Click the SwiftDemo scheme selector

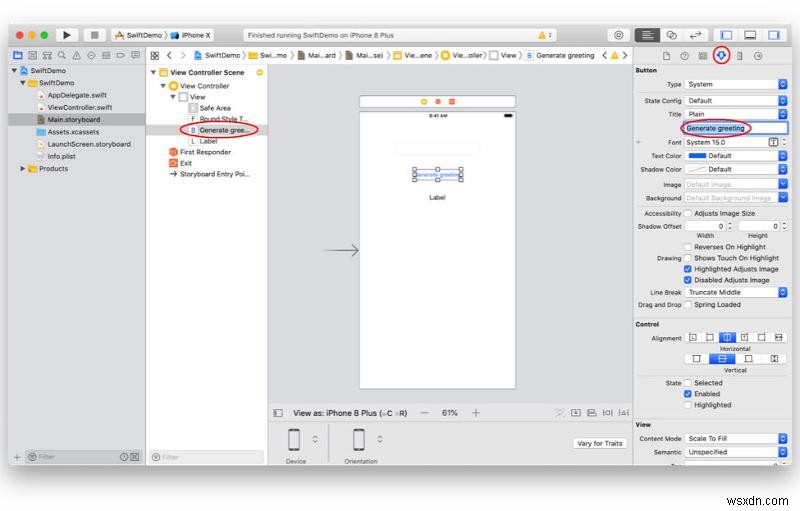(x=138, y=35)
